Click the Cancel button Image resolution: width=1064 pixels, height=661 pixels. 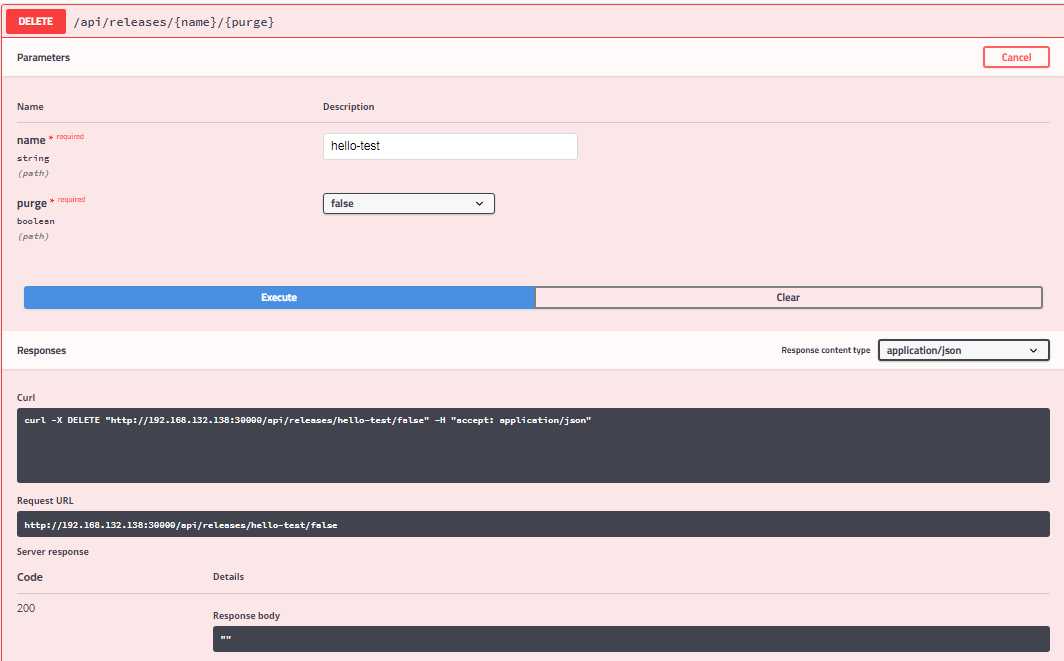point(1016,57)
